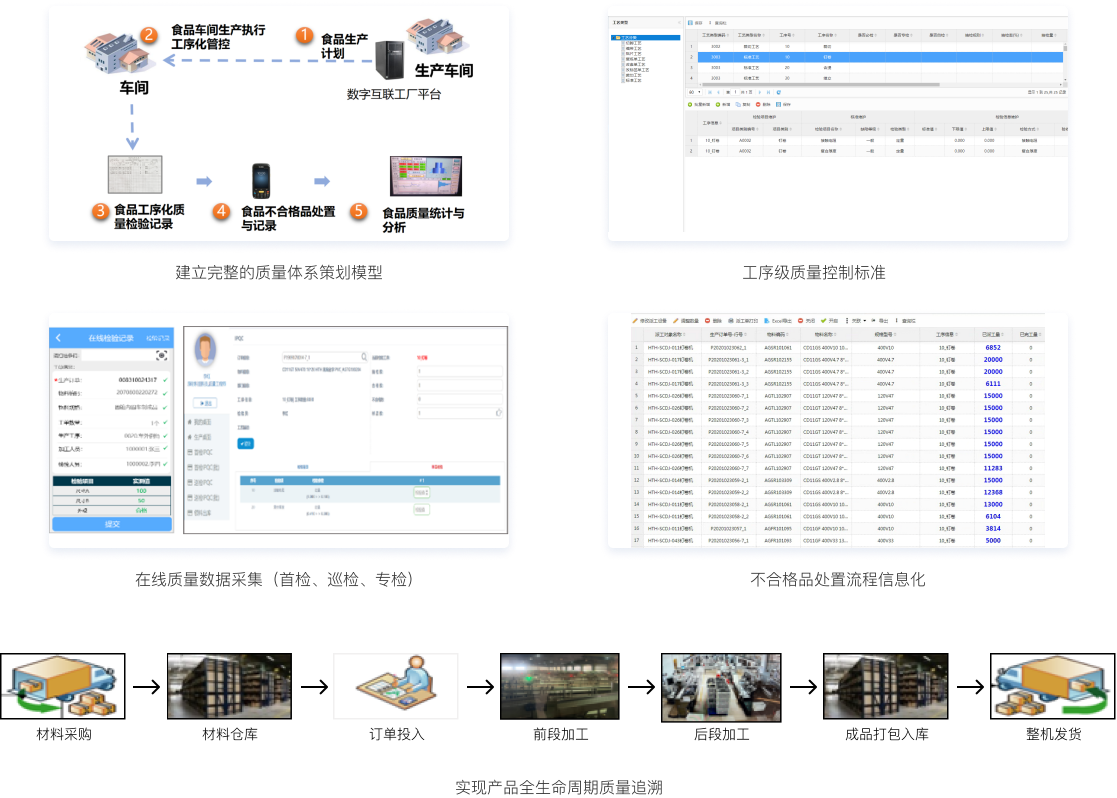
Task: Click the back arrow in 在线检验记录 header
Action: (59, 338)
